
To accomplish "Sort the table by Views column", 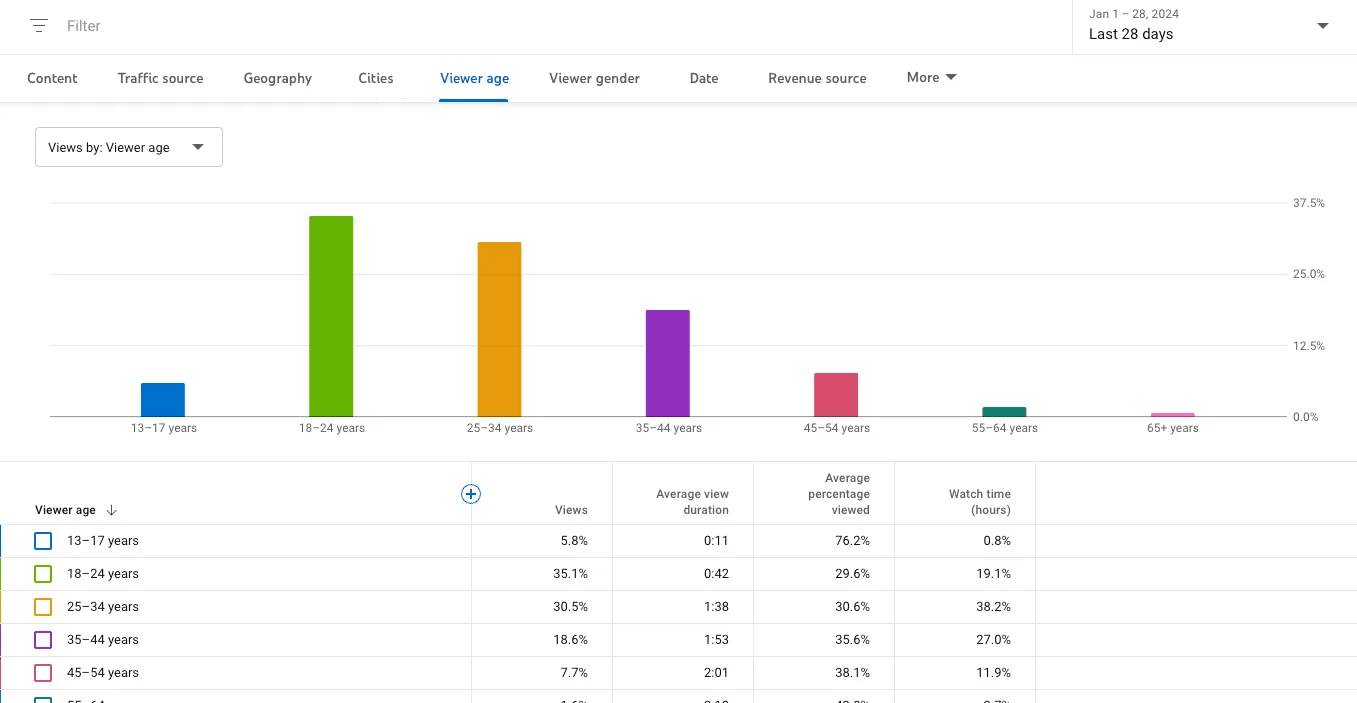I will click(x=570, y=510).
